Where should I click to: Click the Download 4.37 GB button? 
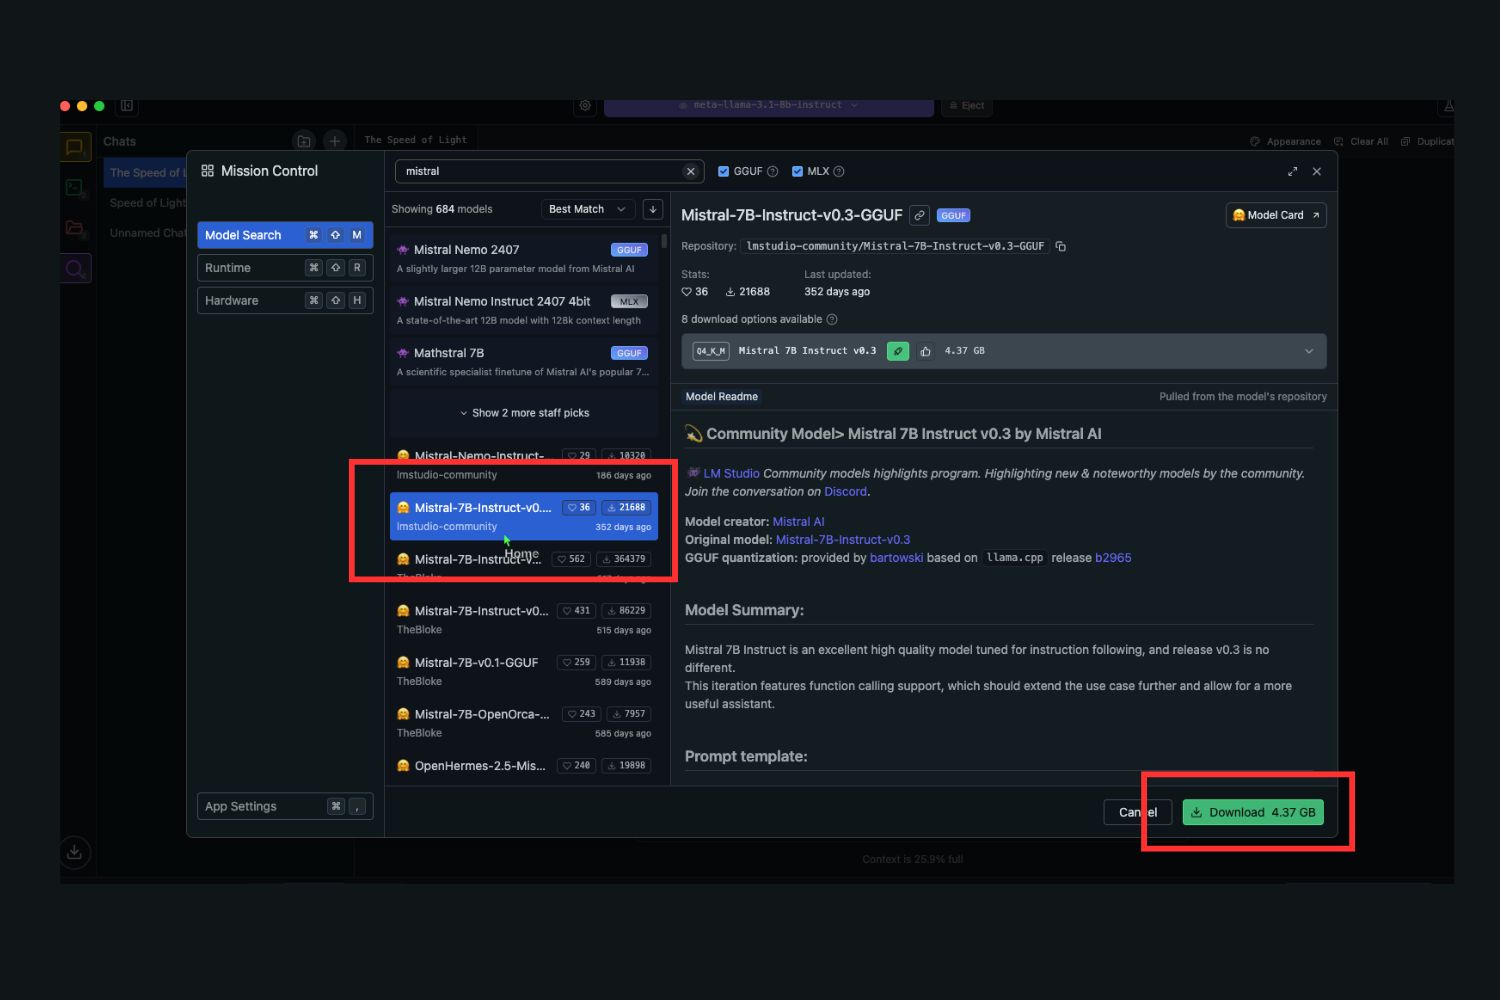coord(1253,812)
